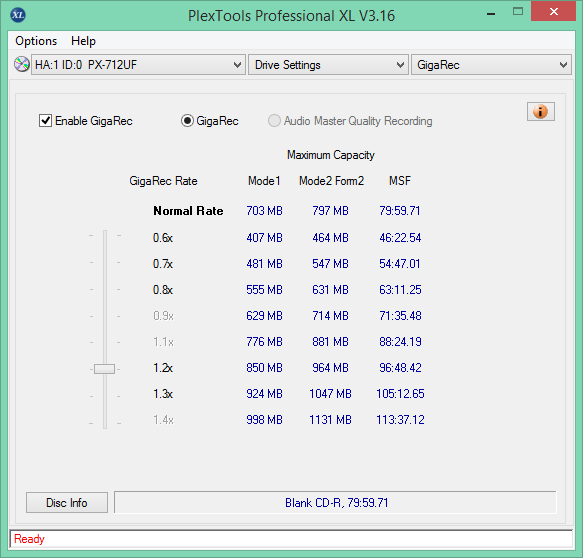Open the GigaRec function dropdown

coord(491,65)
